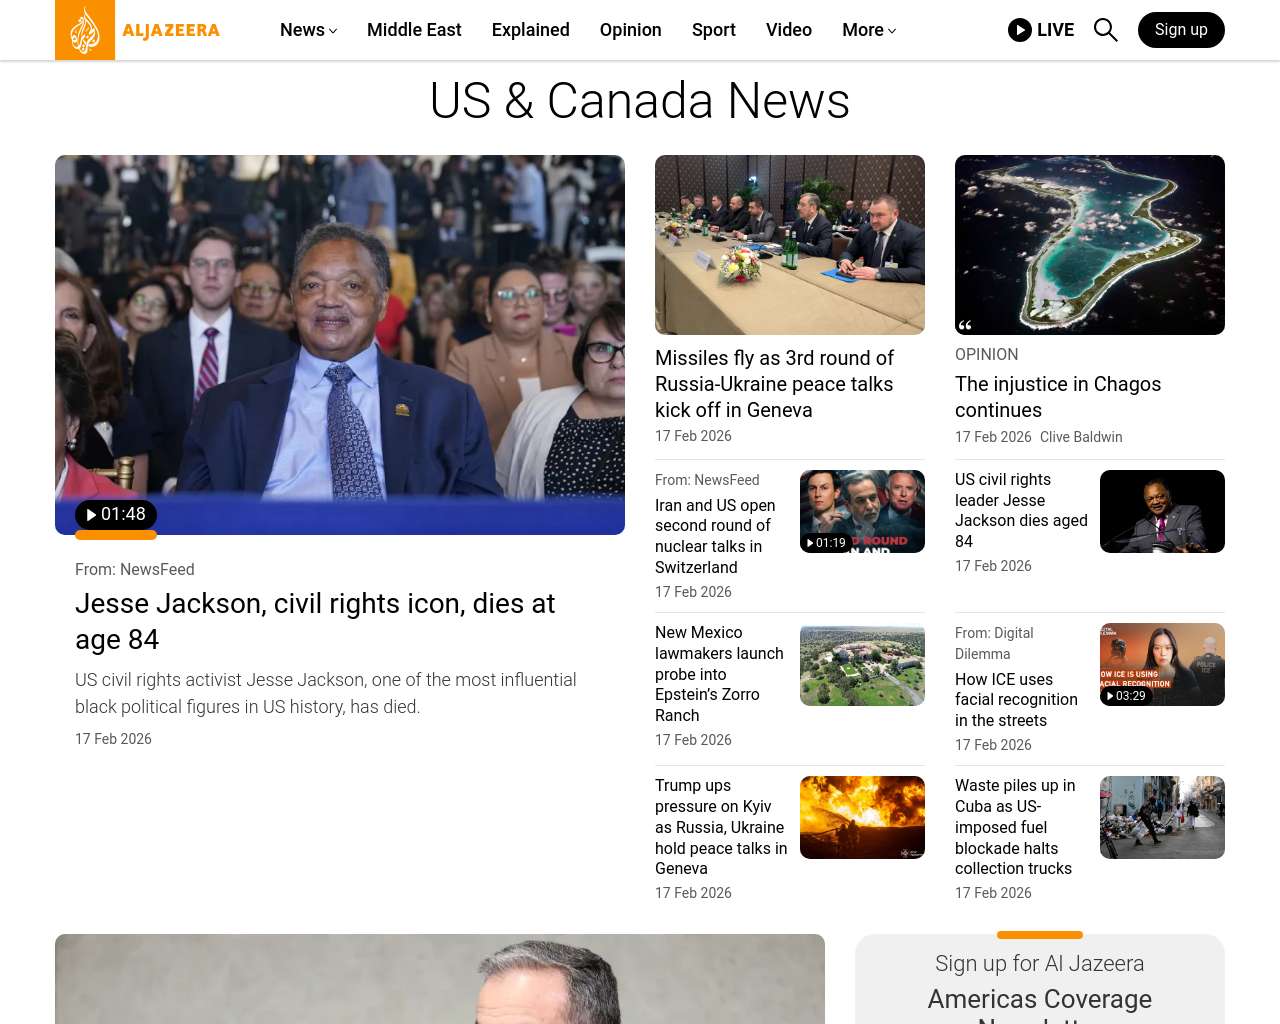Open author Clive Baldwin's page
The width and height of the screenshot is (1280, 1024).
click(x=1081, y=437)
